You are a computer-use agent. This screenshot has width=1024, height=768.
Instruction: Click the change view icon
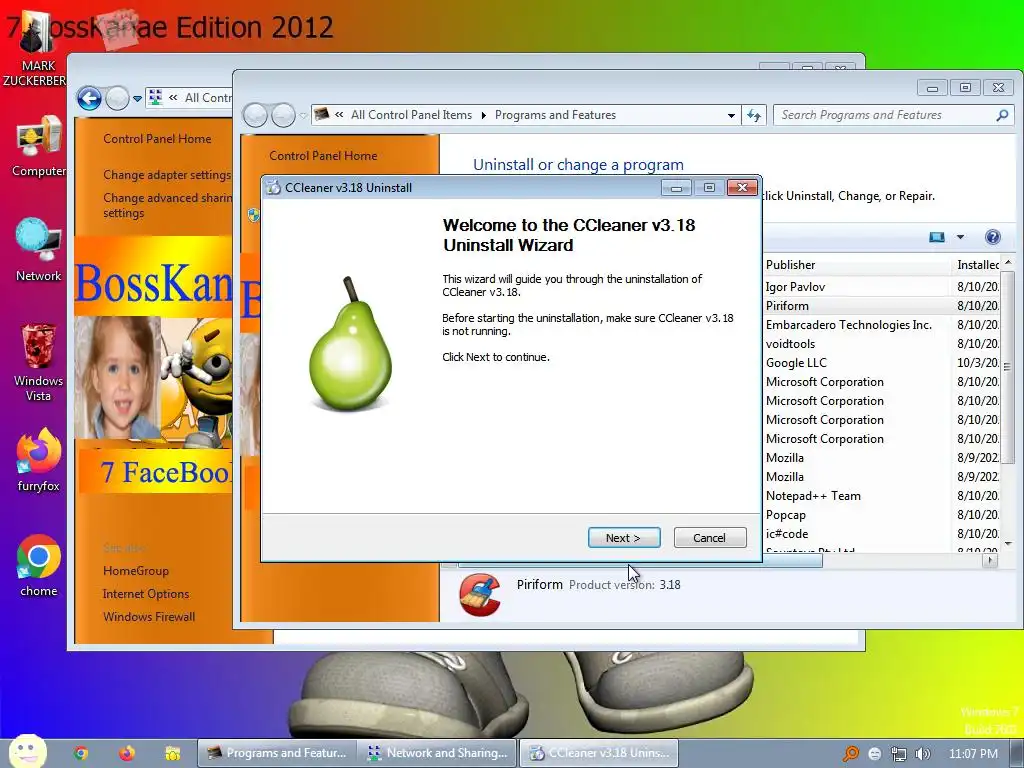coord(936,237)
